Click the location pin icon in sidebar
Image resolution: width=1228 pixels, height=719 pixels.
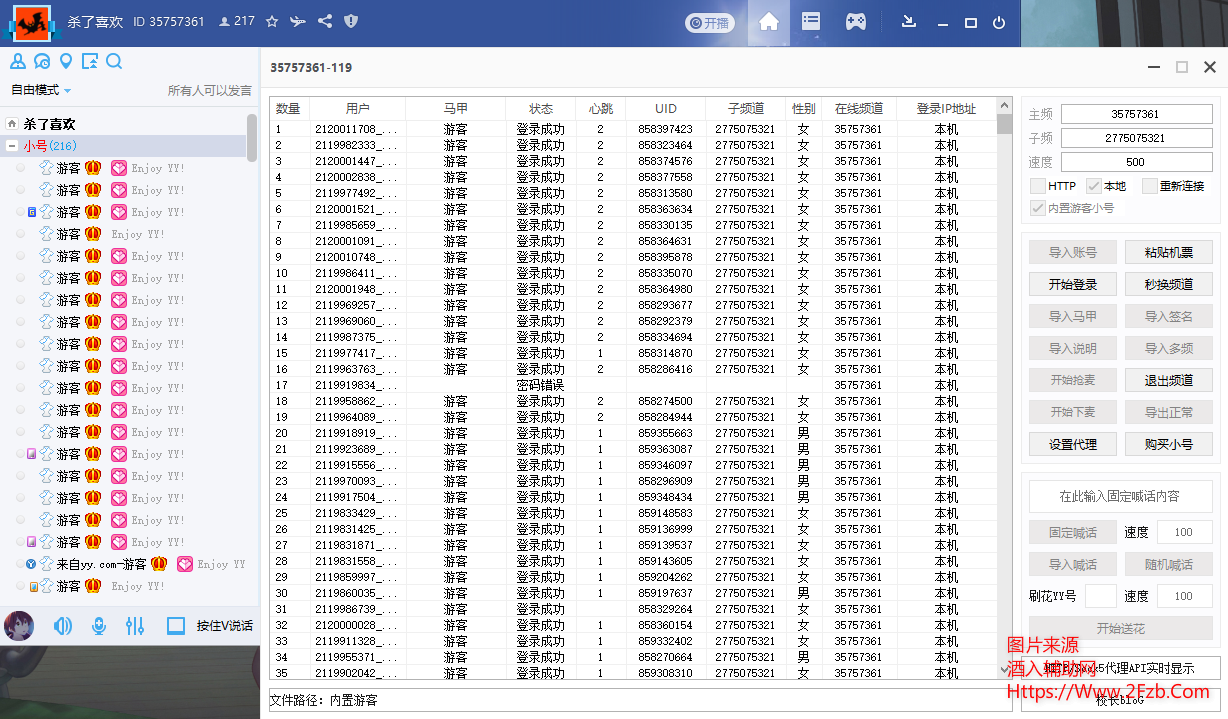(66, 62)
